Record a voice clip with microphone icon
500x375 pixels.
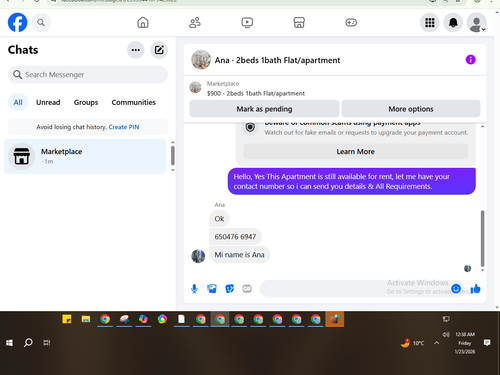click(194, 289)
